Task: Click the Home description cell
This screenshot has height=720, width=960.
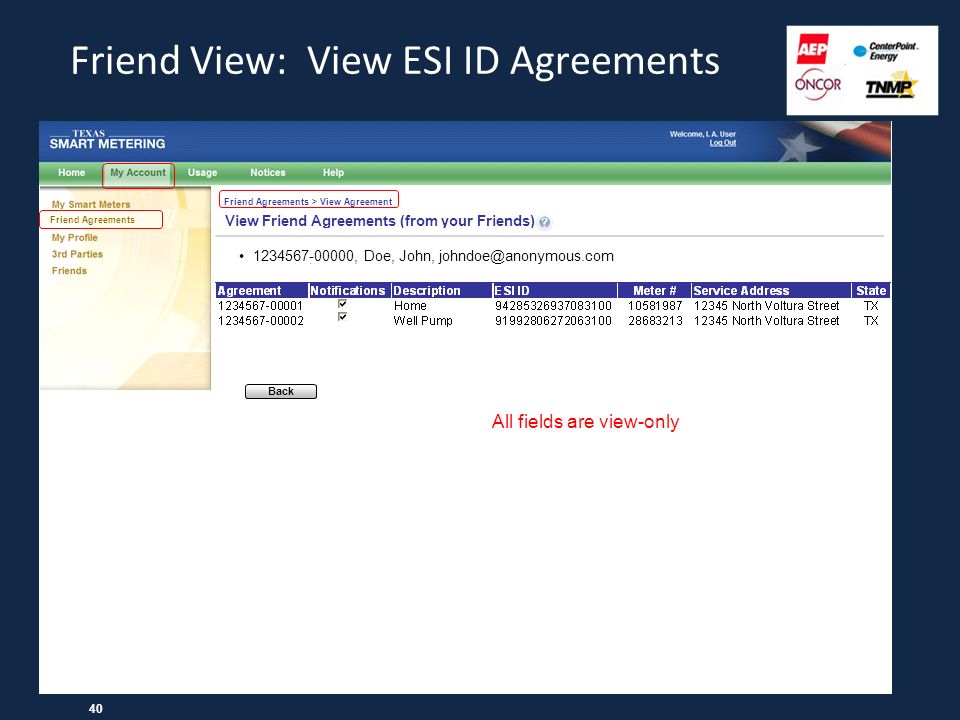Action: 410,306
